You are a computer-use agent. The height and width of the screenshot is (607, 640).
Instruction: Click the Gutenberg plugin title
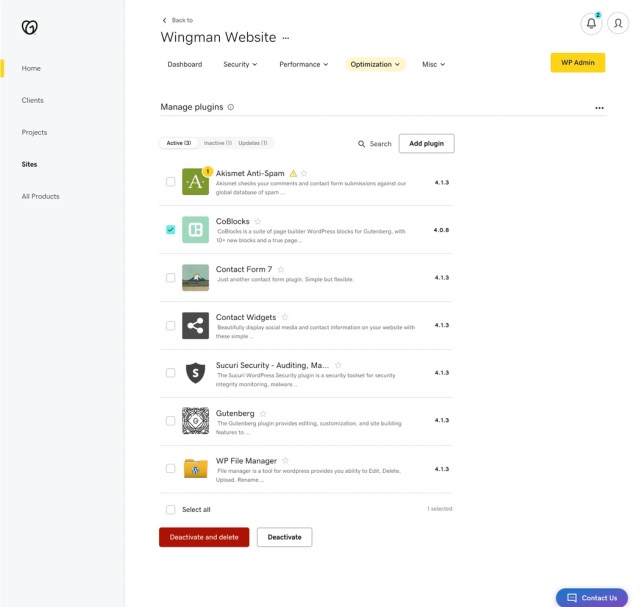pyautogui.click(x=235, y=414)
